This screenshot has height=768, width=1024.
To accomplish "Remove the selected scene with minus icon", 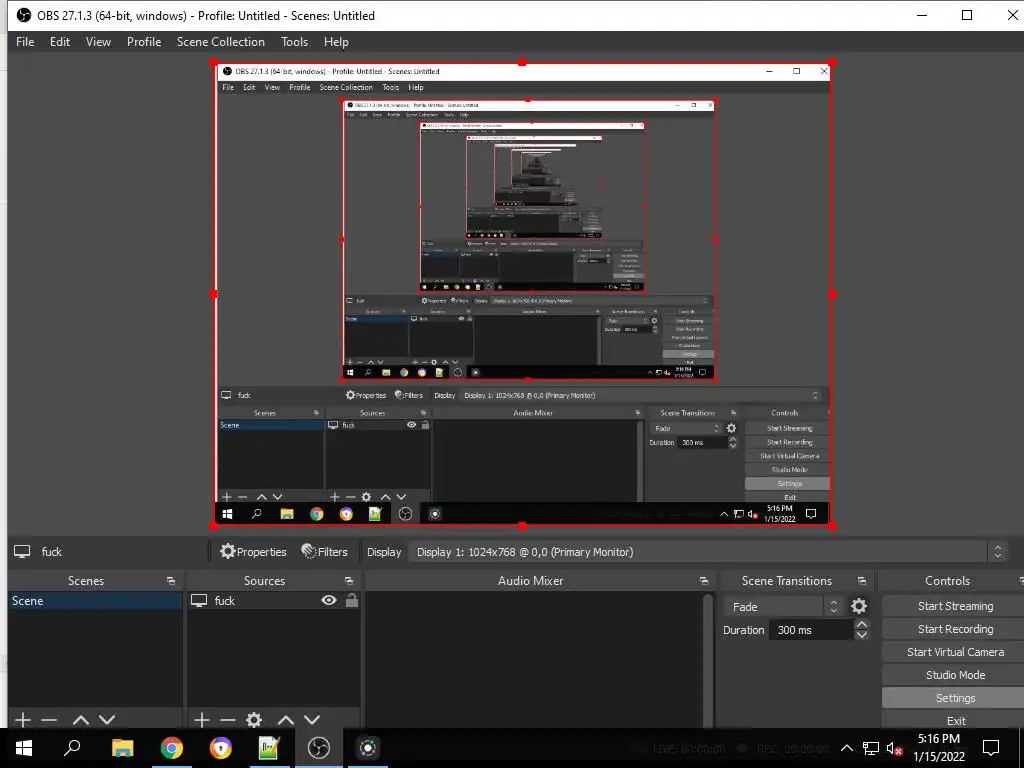I will pyautogui.click(x=49, y=720).
